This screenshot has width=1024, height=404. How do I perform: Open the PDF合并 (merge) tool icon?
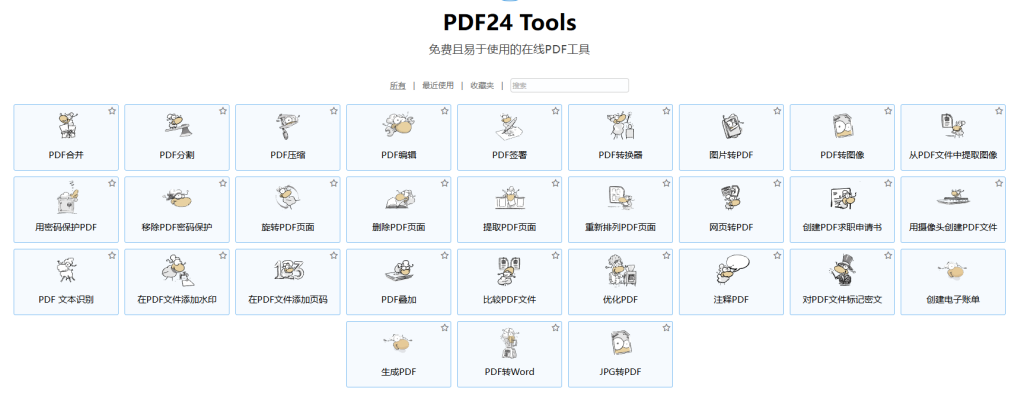tap(66, 126)
